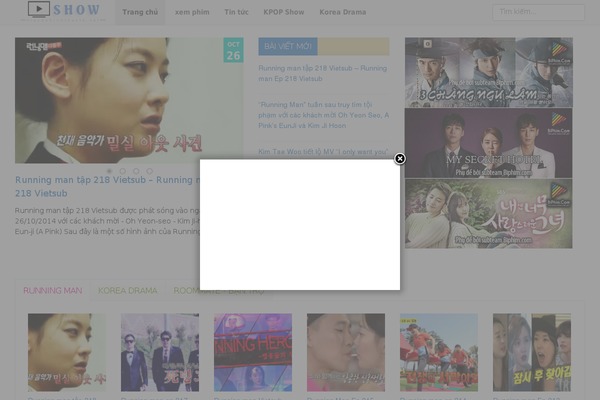The width and height of the screenshot is (600, 400).
Task: Open recent post 'Running man tập 218 Vietsub'
Action: tap(323, 73)
